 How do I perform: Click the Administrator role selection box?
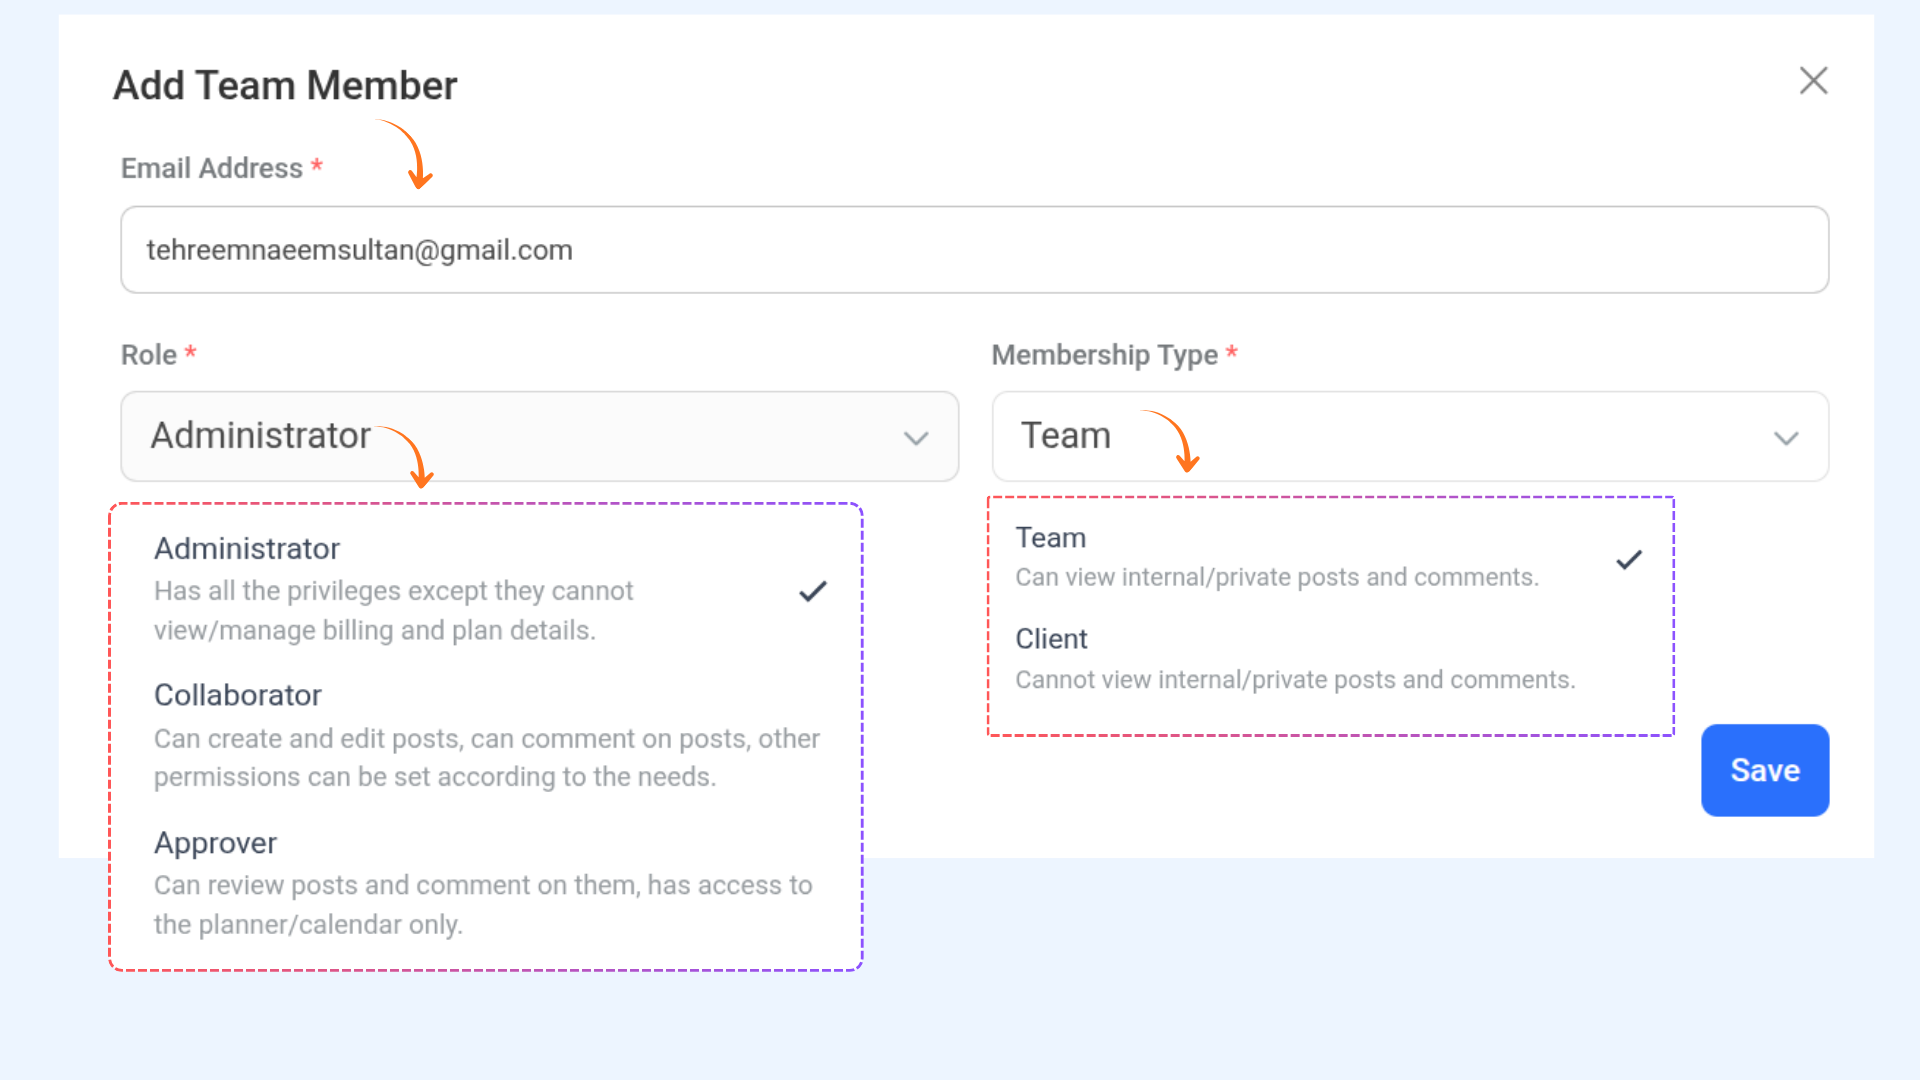(x=540, y=436)
